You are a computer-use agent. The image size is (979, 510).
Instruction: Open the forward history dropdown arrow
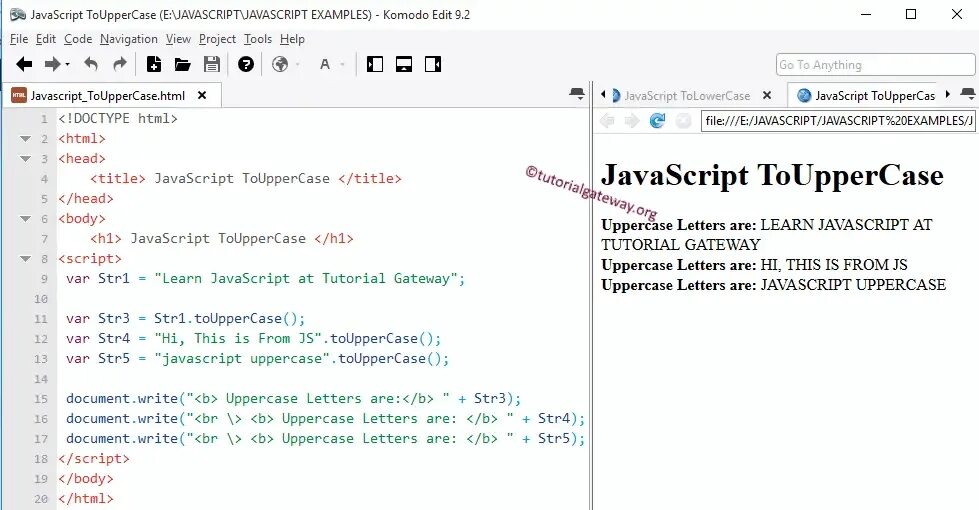pyautogui.click(x=67, y=64)
